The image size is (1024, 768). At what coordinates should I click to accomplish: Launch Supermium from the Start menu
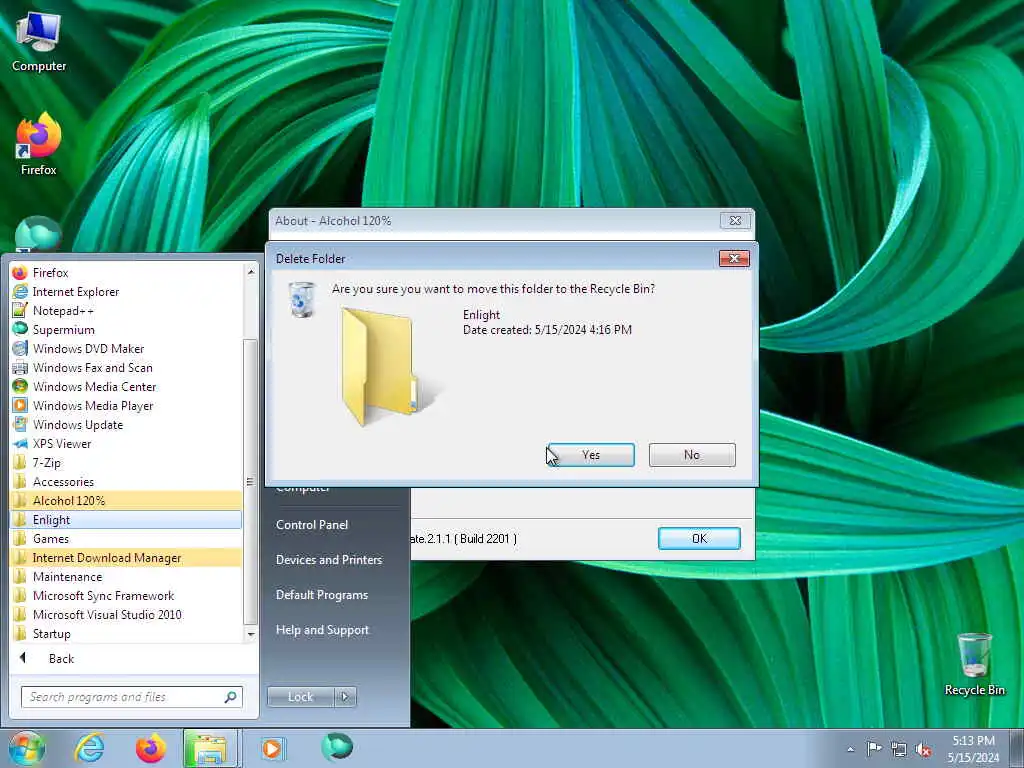(x=127, y=330)
